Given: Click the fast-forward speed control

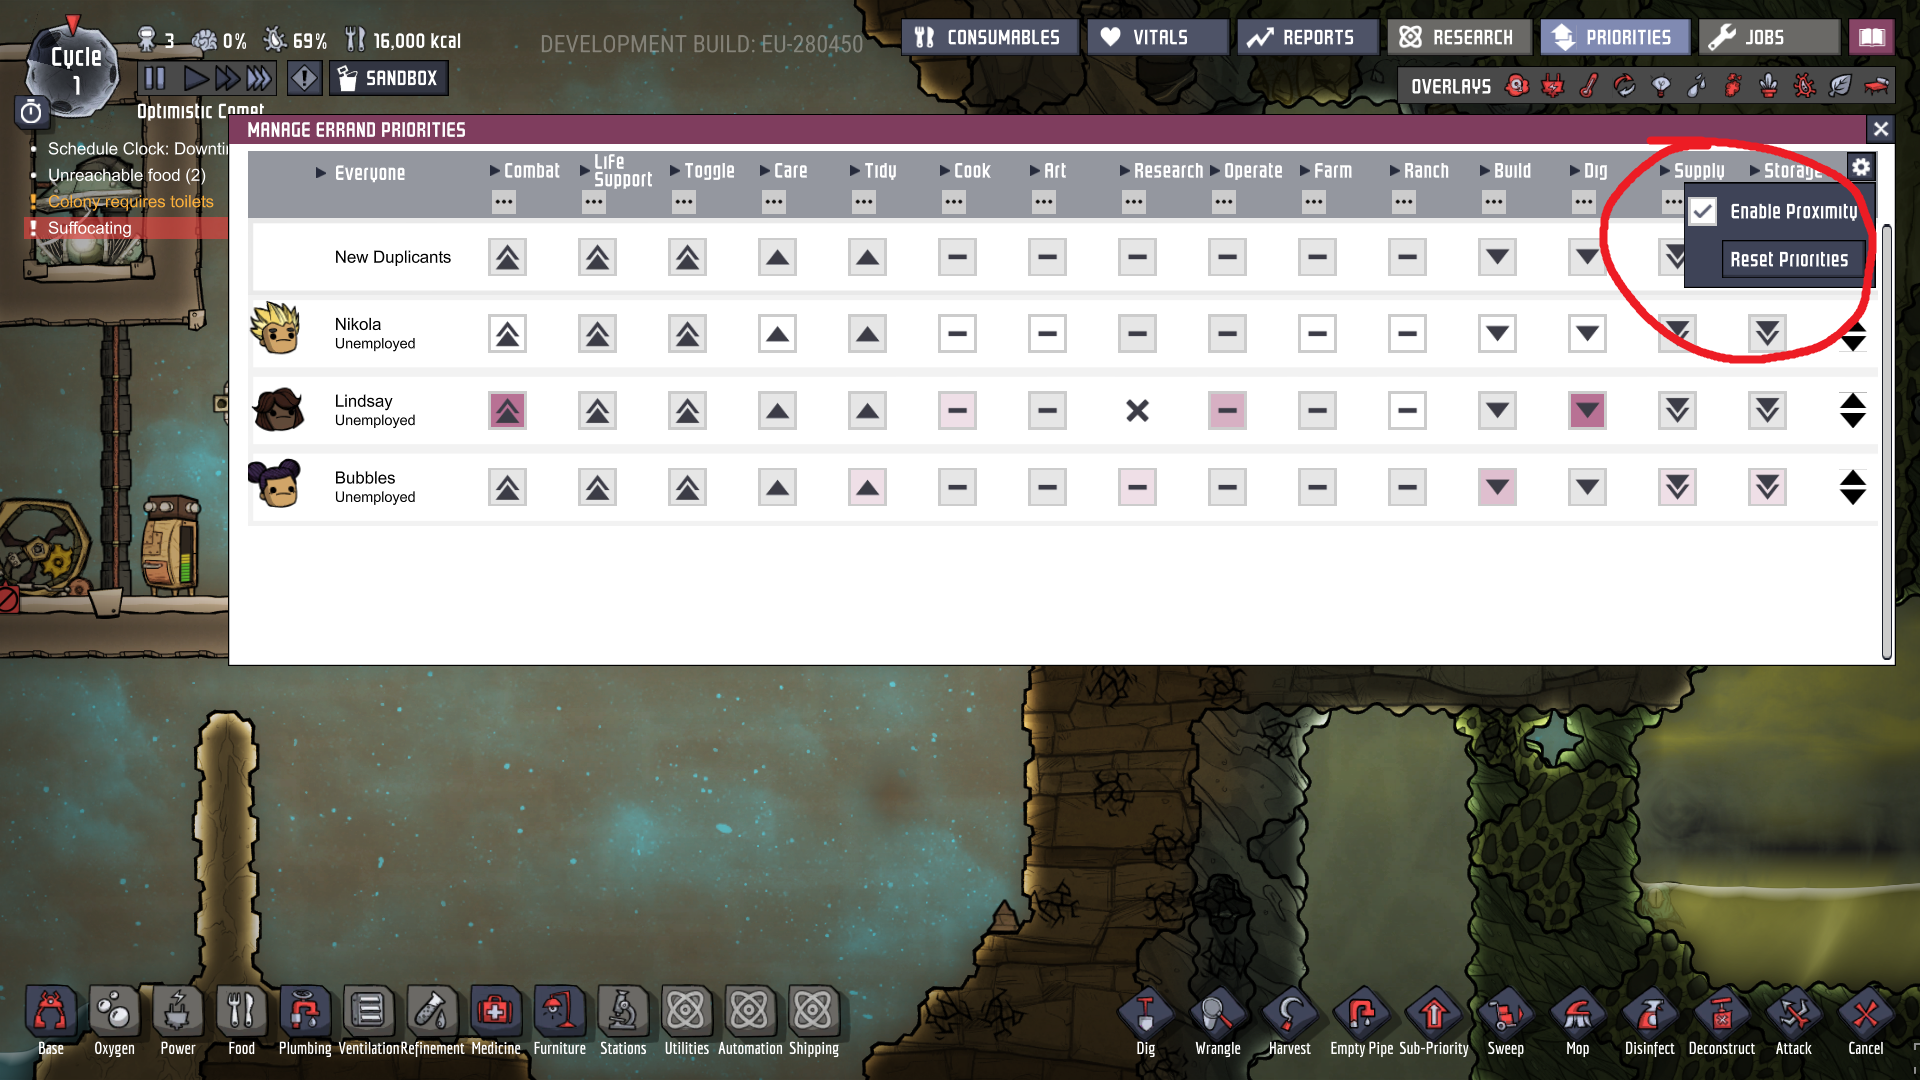Looking at the screenshot, I should tap(230, 78).
